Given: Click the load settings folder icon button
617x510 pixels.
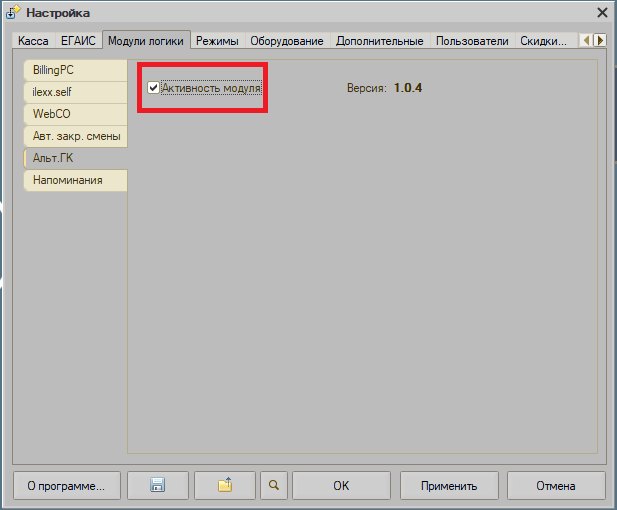Looking at the screenshot, I should click(225, 485).
